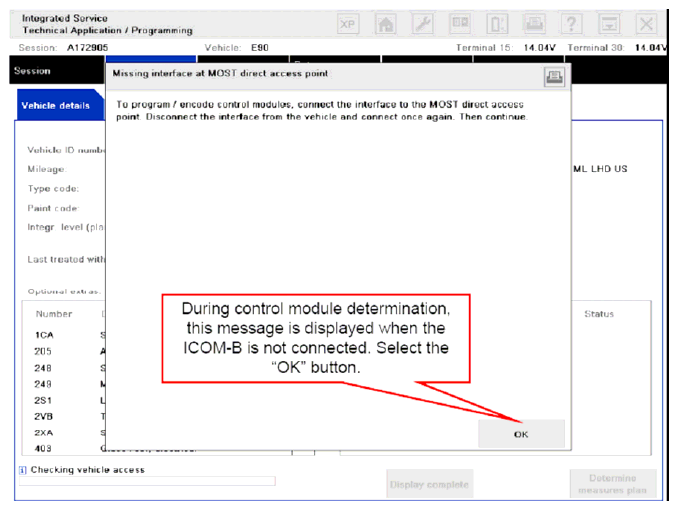678x510 pixels.
Task: Select optional extra row 1CA
Action: click(44, 335)
